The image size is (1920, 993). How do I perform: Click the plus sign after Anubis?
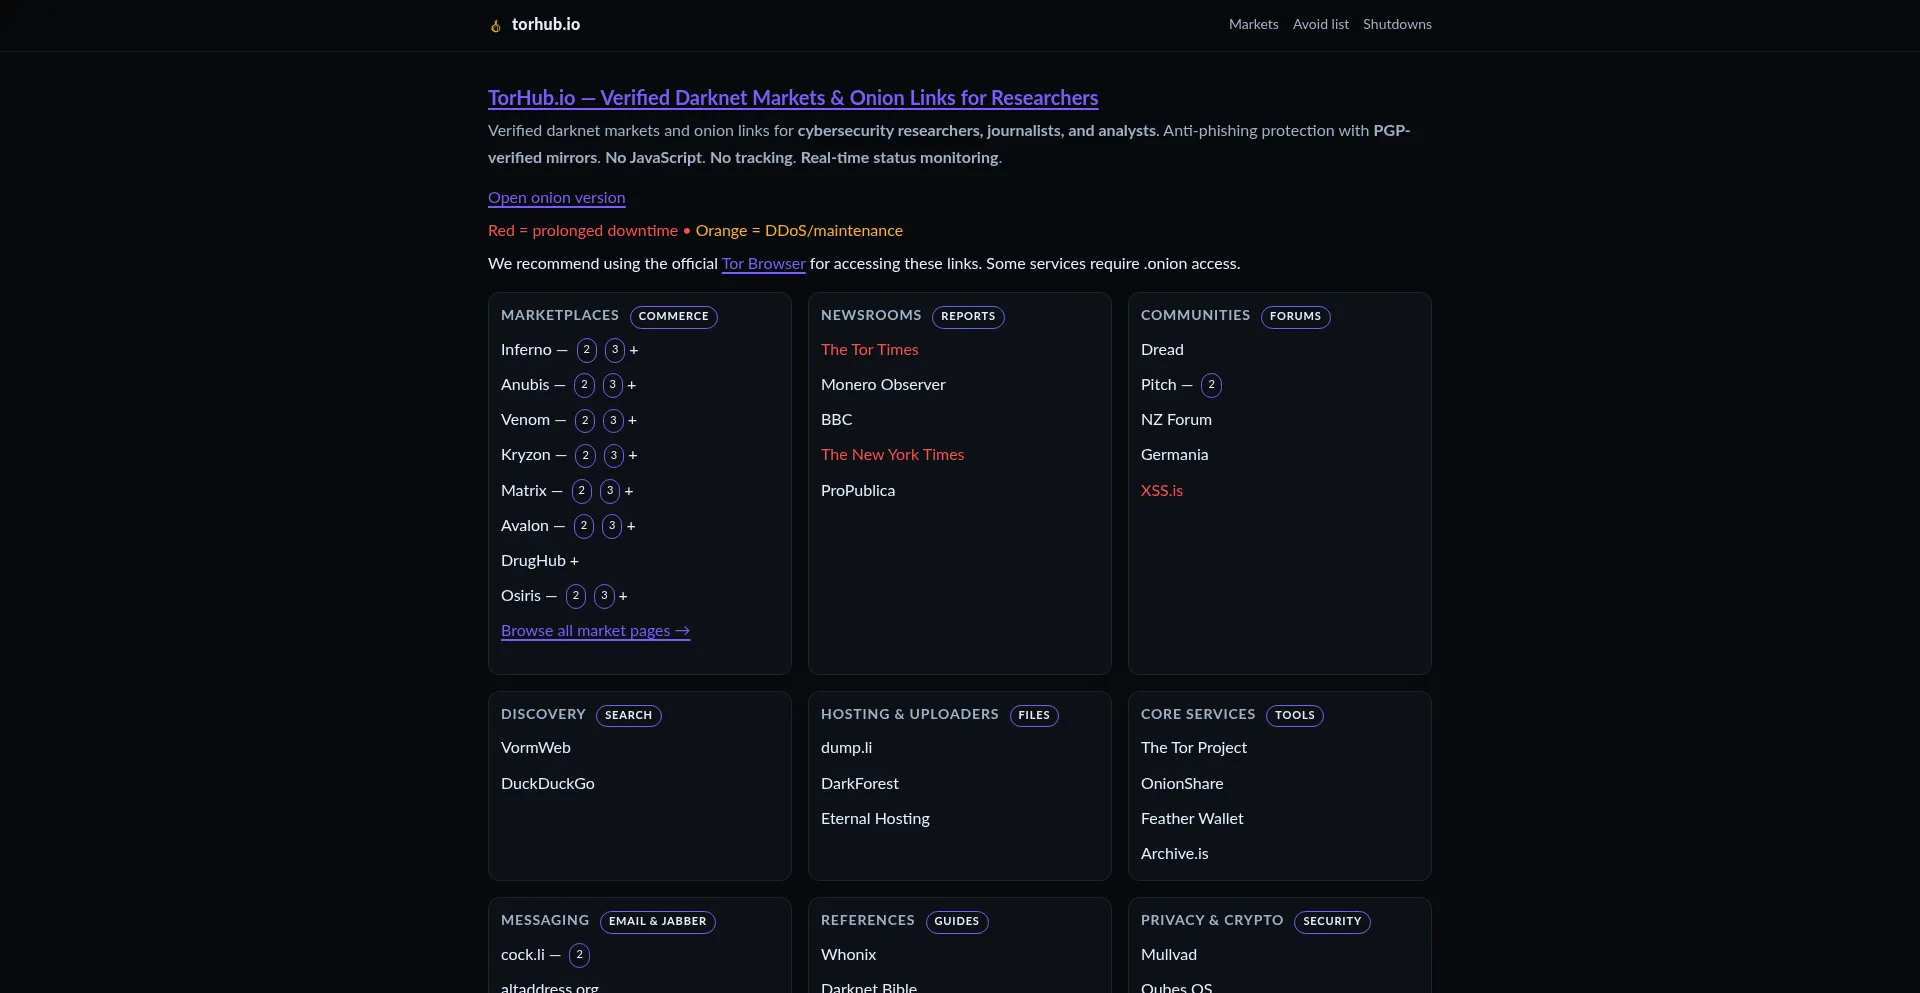coord(632,385)
